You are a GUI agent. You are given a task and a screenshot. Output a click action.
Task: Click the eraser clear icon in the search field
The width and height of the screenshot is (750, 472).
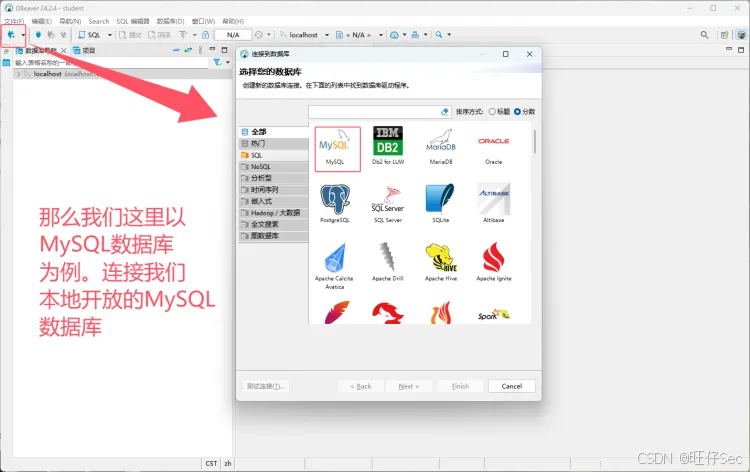pyautogui.click(x=444, y=111)
